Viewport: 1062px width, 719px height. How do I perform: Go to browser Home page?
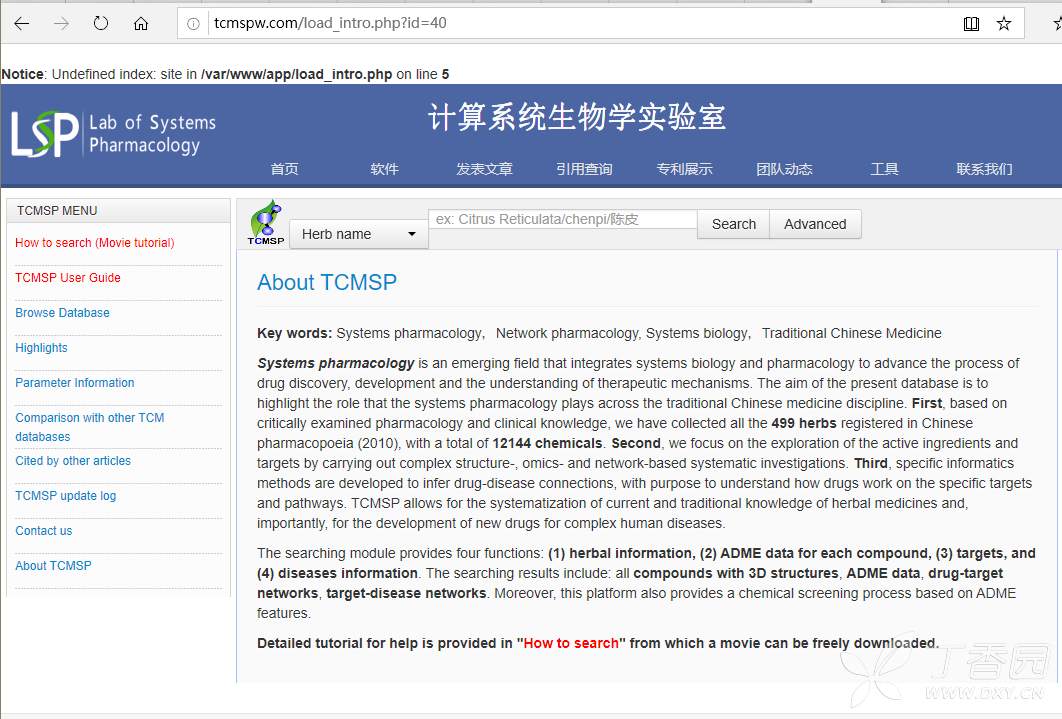coord(141,24)
